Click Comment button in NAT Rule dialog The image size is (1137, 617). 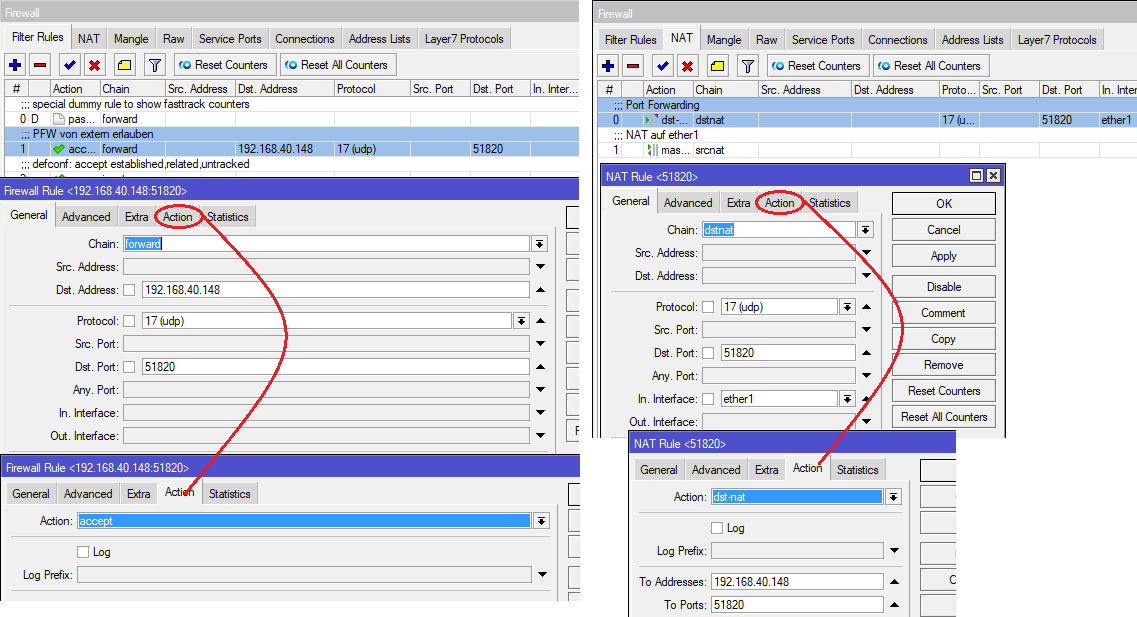[x=943, y=313]
